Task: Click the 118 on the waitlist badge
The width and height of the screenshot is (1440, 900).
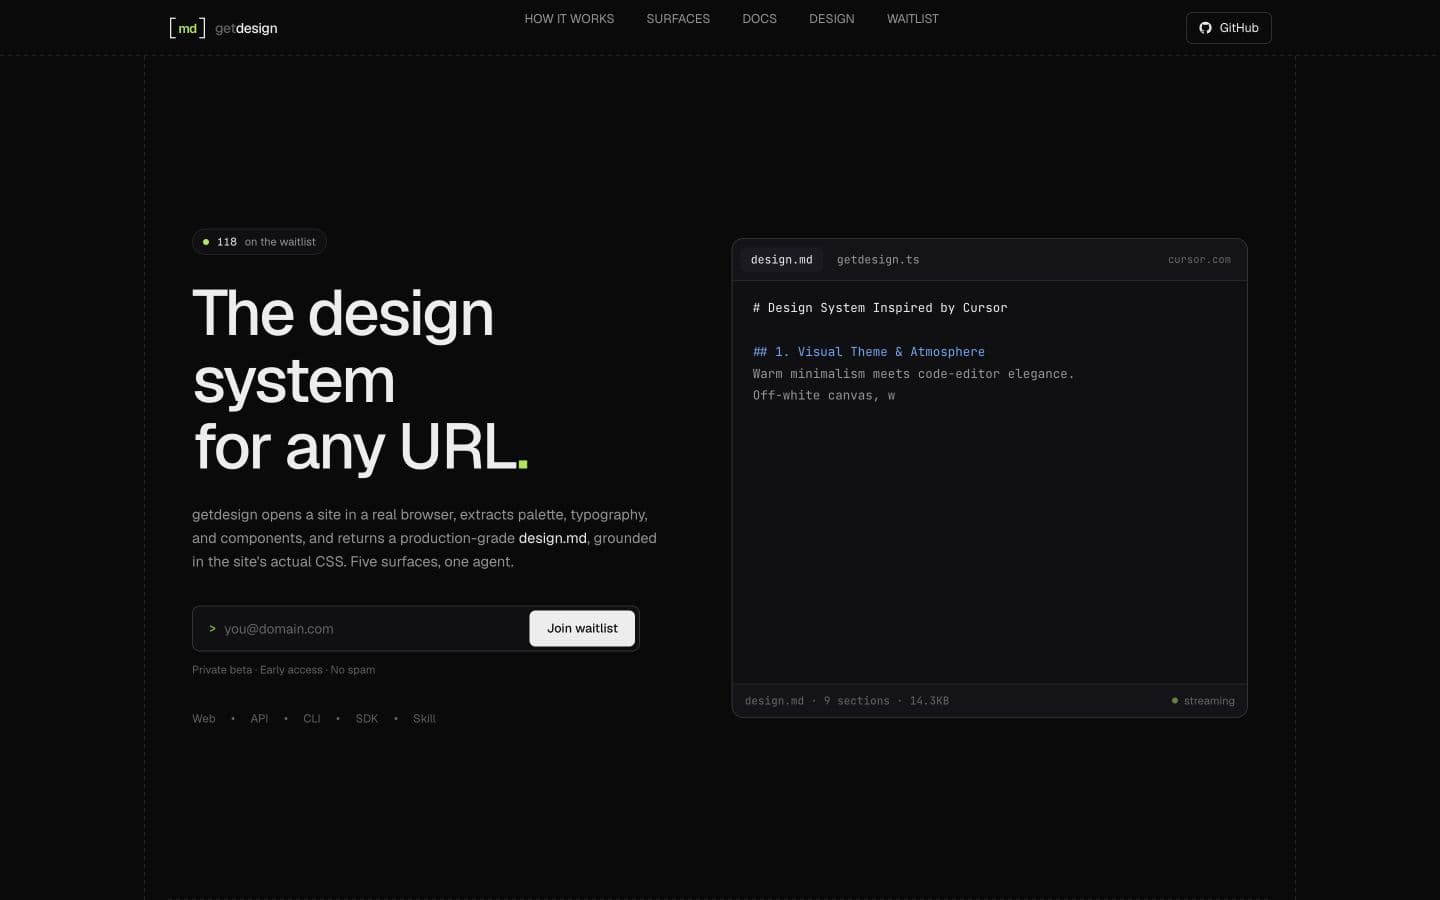Action: click(259, 242)
